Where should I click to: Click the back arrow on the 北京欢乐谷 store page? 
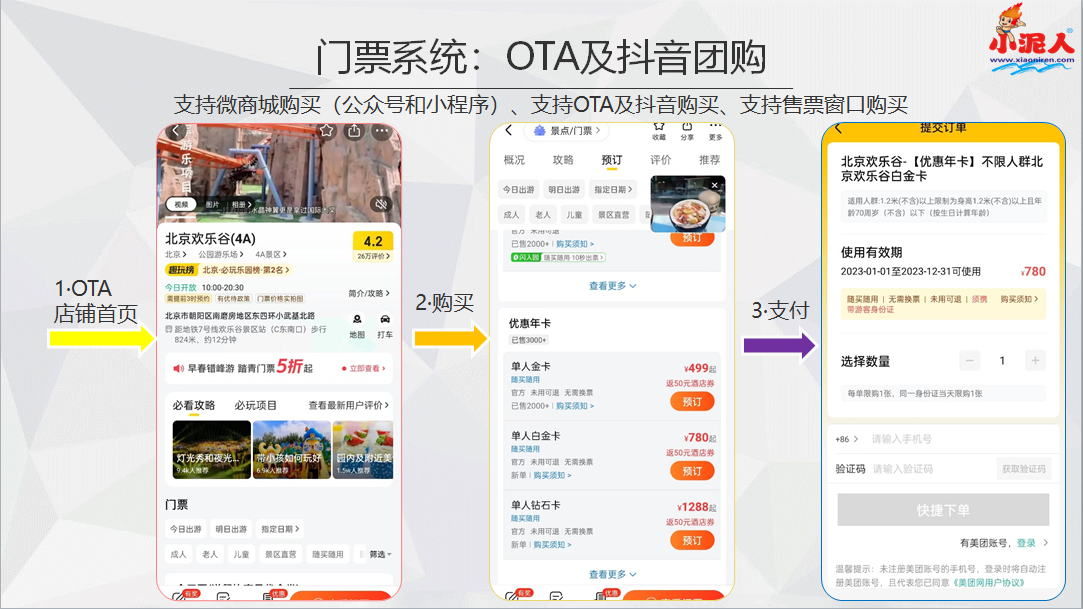coord(175,130)
